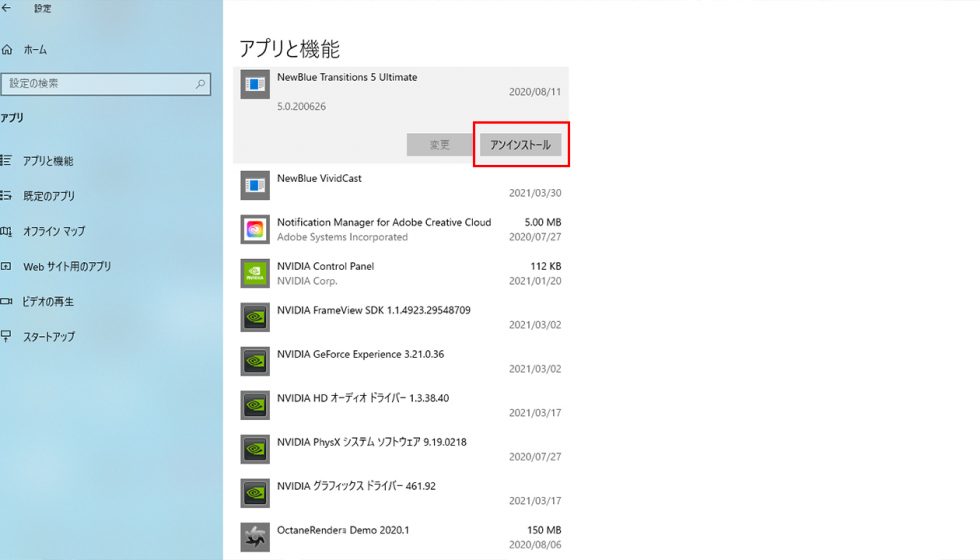Click install date 2021/01/20
980x560 pixels.
tap(535, 281)
